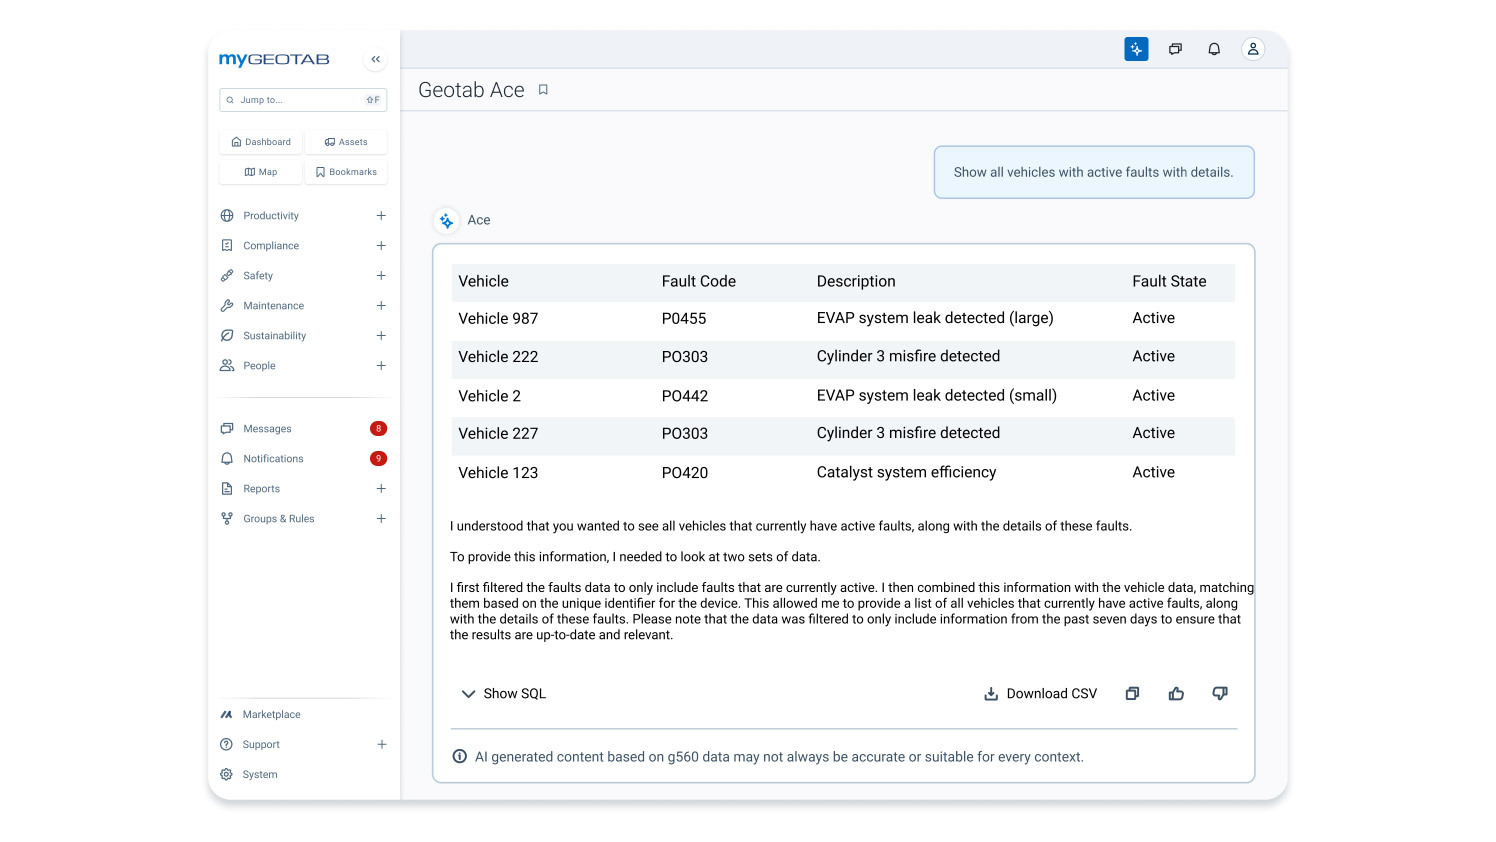Click the Messages unread count badge
The image size is (1496, 842).
[378, 428]
